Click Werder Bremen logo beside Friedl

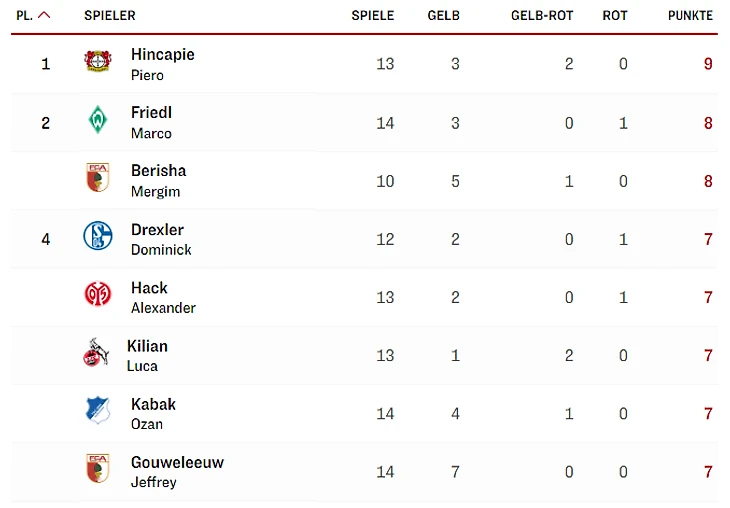(x=98, y=121)
